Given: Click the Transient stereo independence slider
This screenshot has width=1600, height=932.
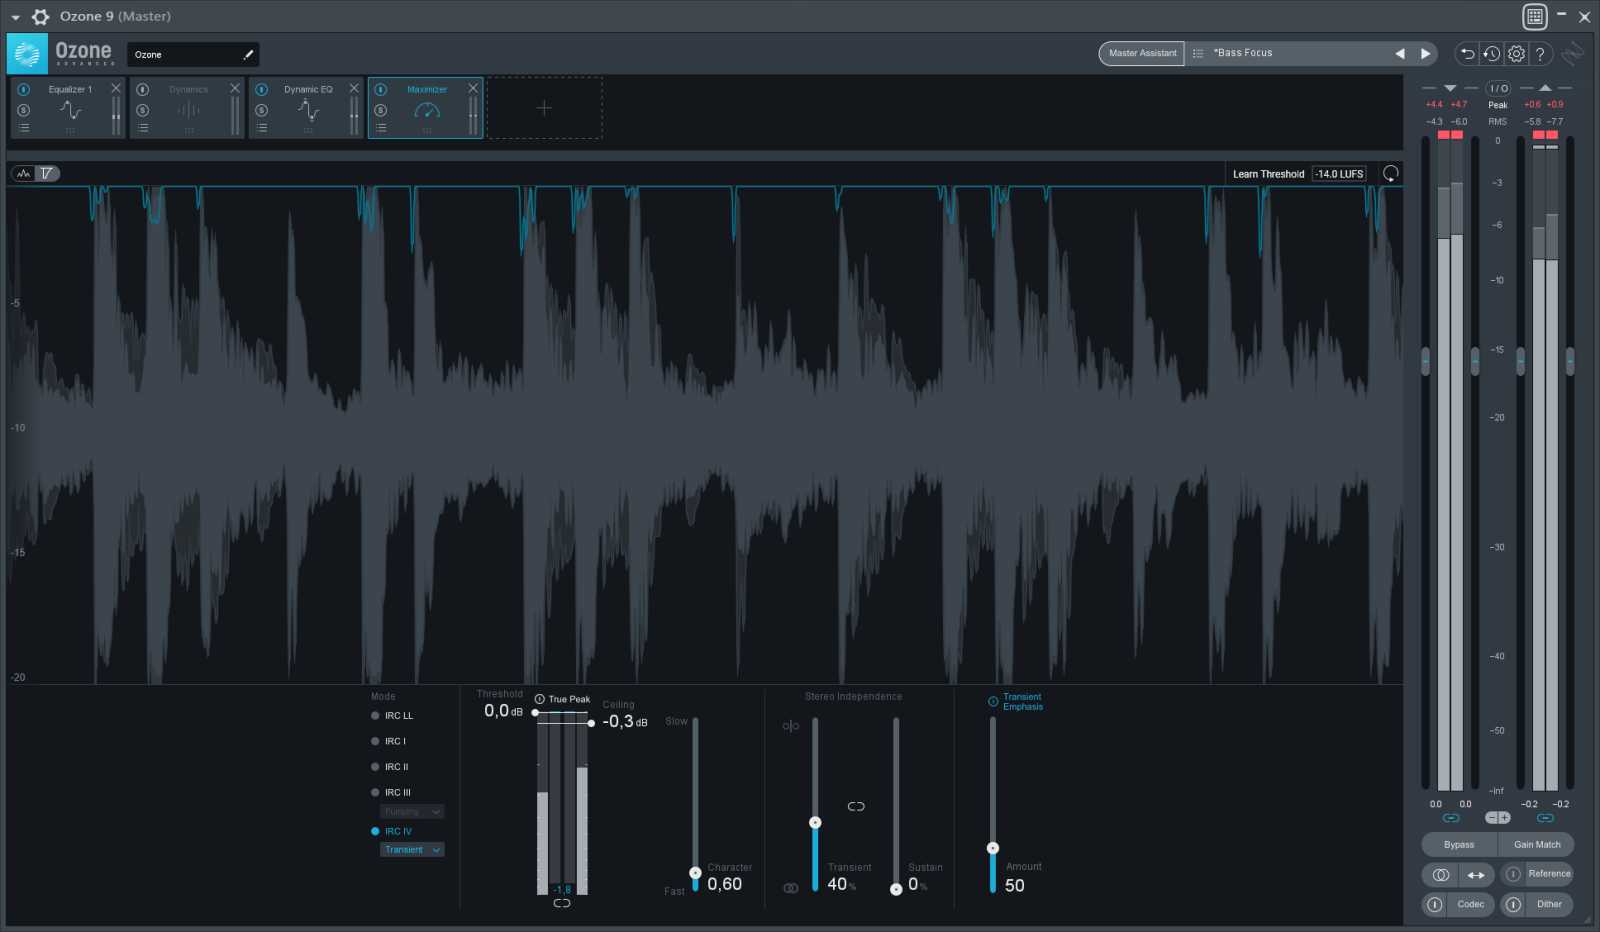Looking at the screenshot, I should click(815, 822).
